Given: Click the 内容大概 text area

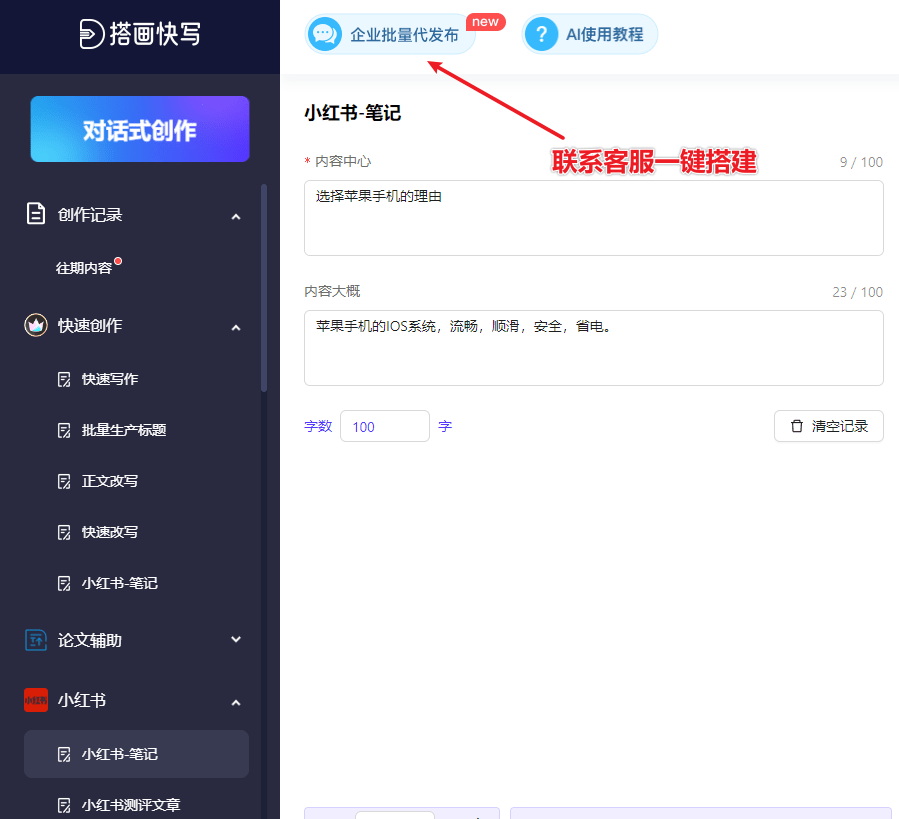Looking at the screenshot, I should click(x=593, y=348).
